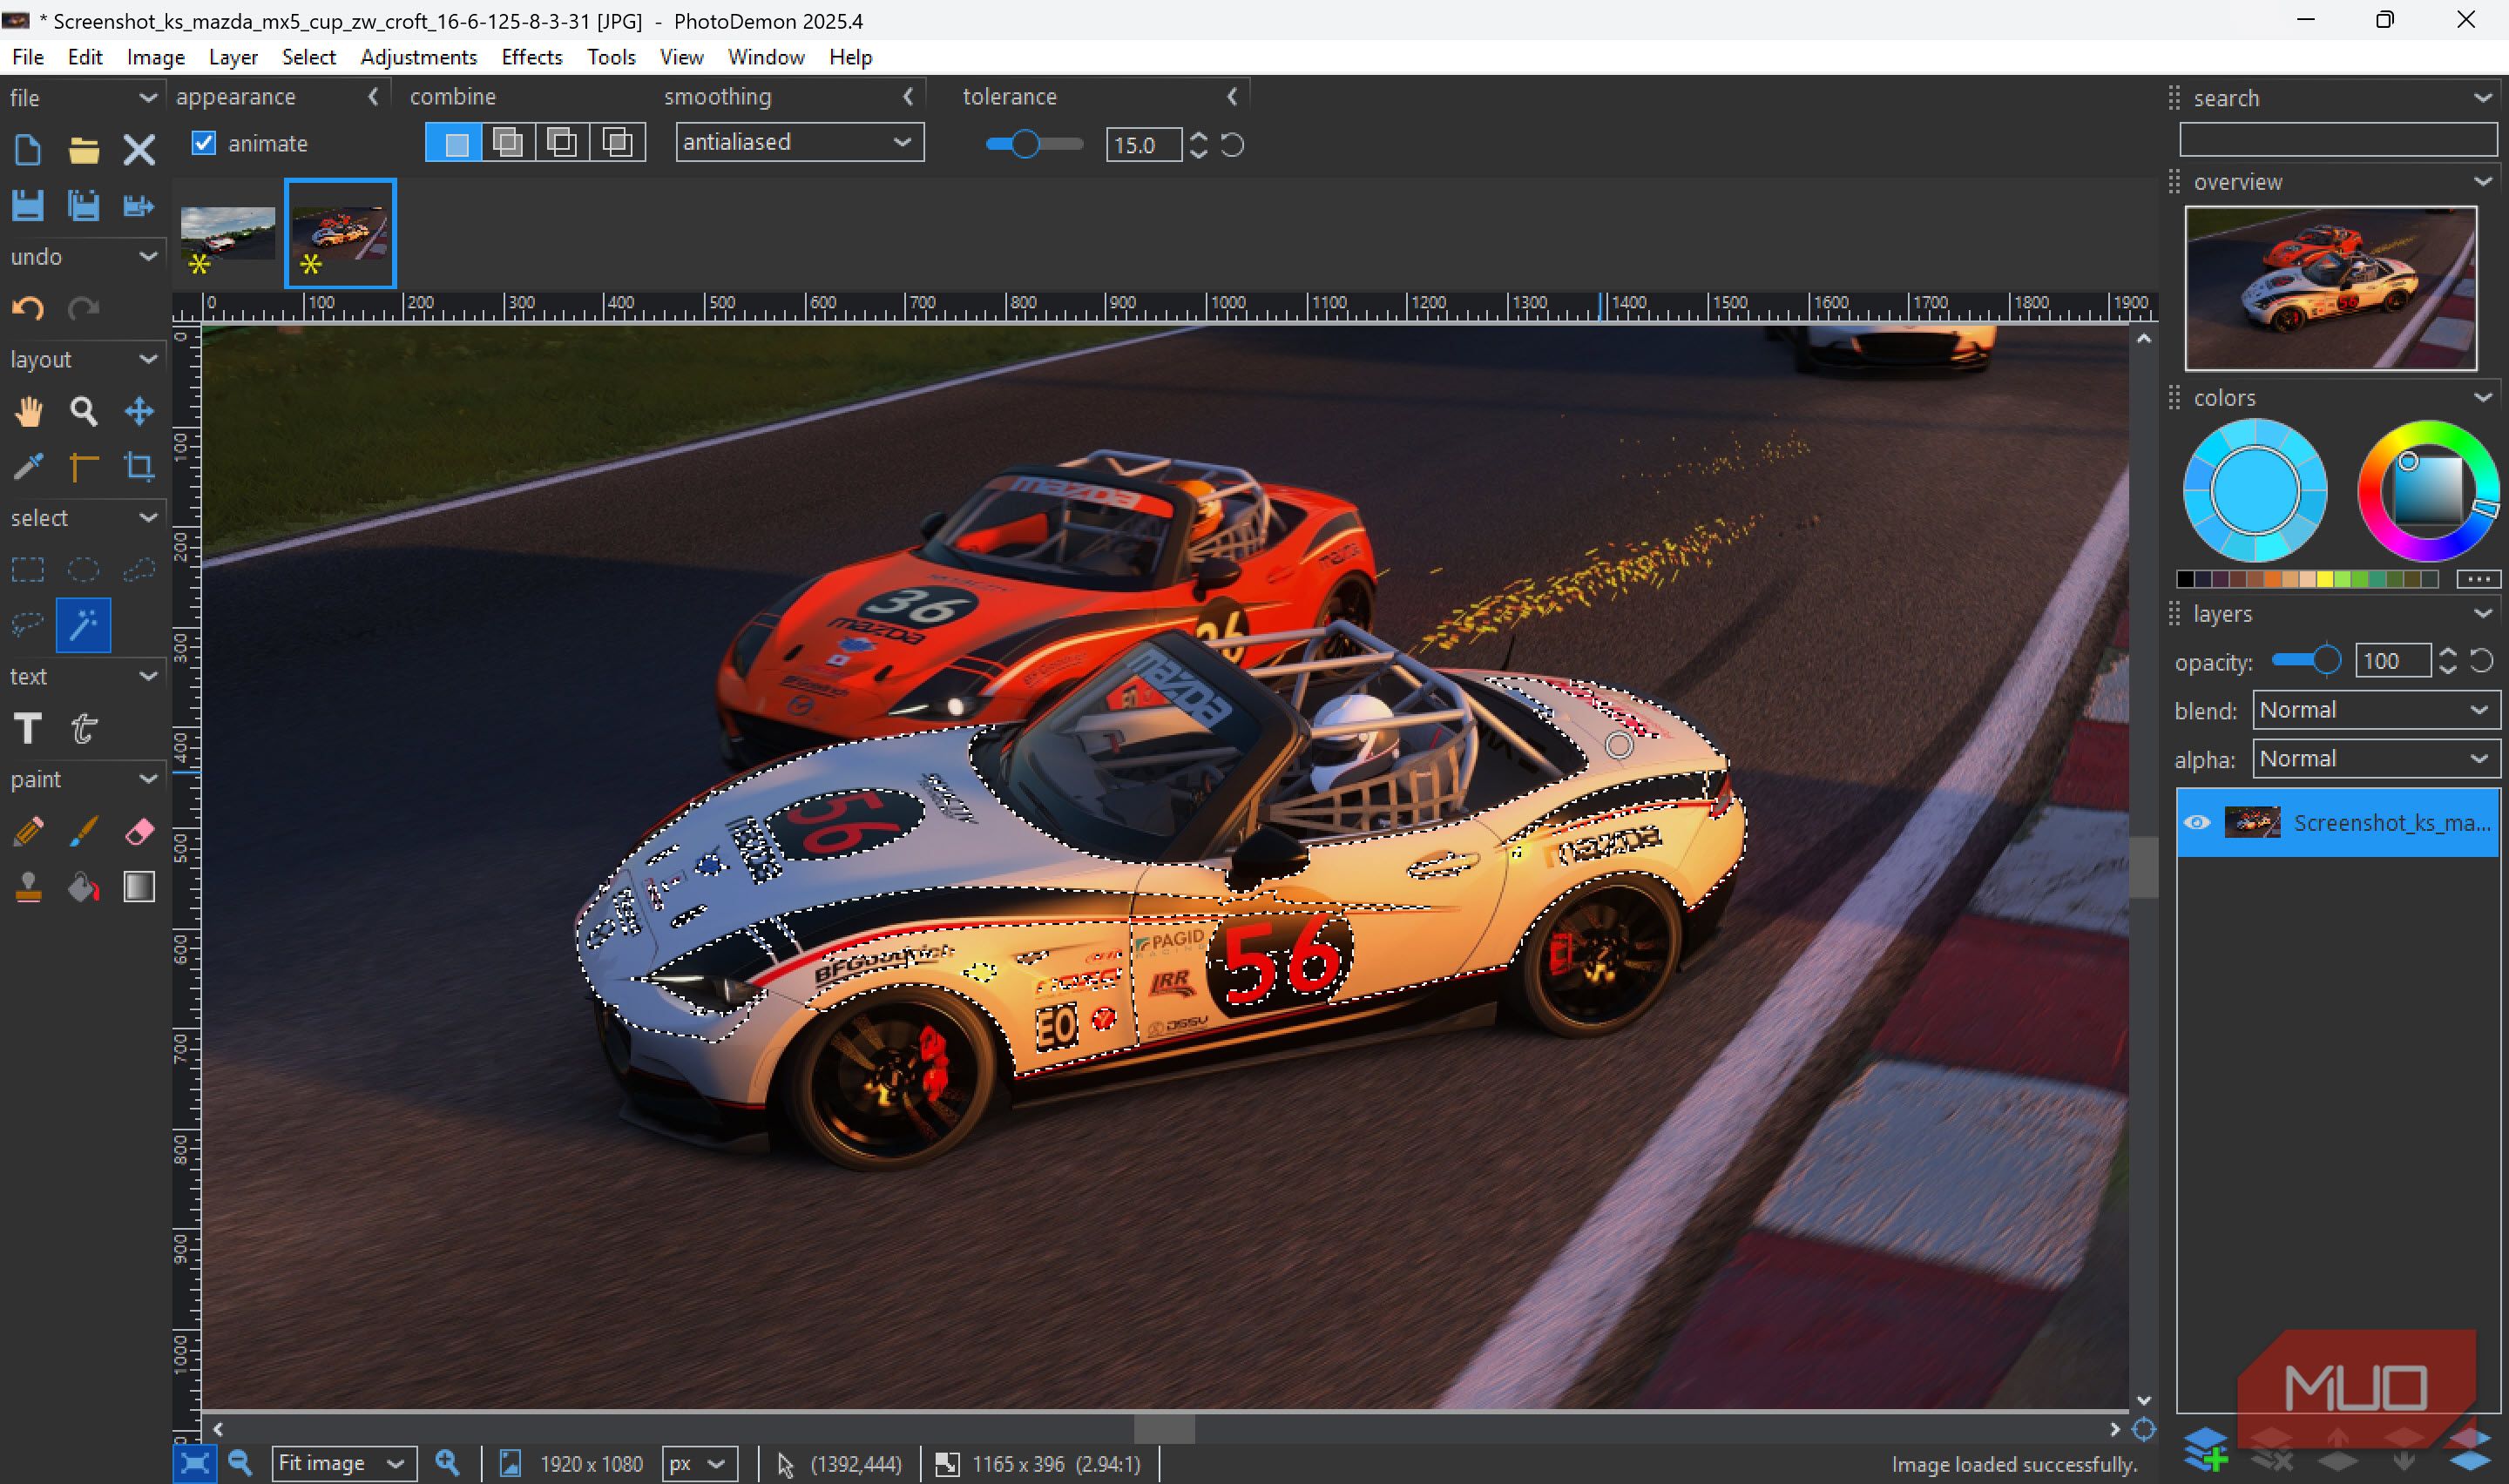This screenshot has height=1484, width=2509.
Task: Select the Zoom magnifier tool
Action: (83, 411)
